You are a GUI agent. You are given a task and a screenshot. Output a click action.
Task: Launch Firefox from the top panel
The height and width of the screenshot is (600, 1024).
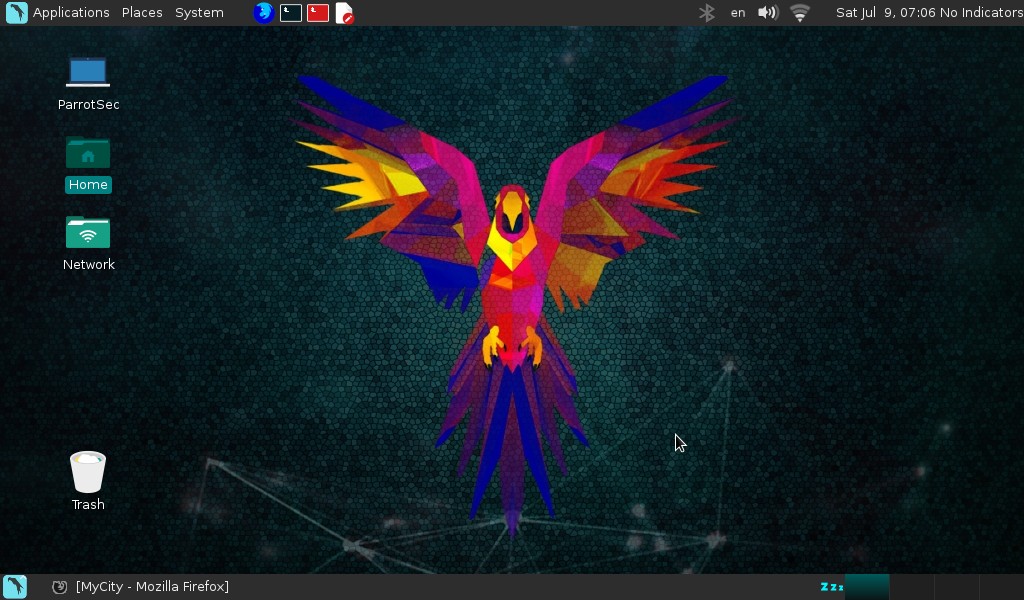(x=263, y=12)
